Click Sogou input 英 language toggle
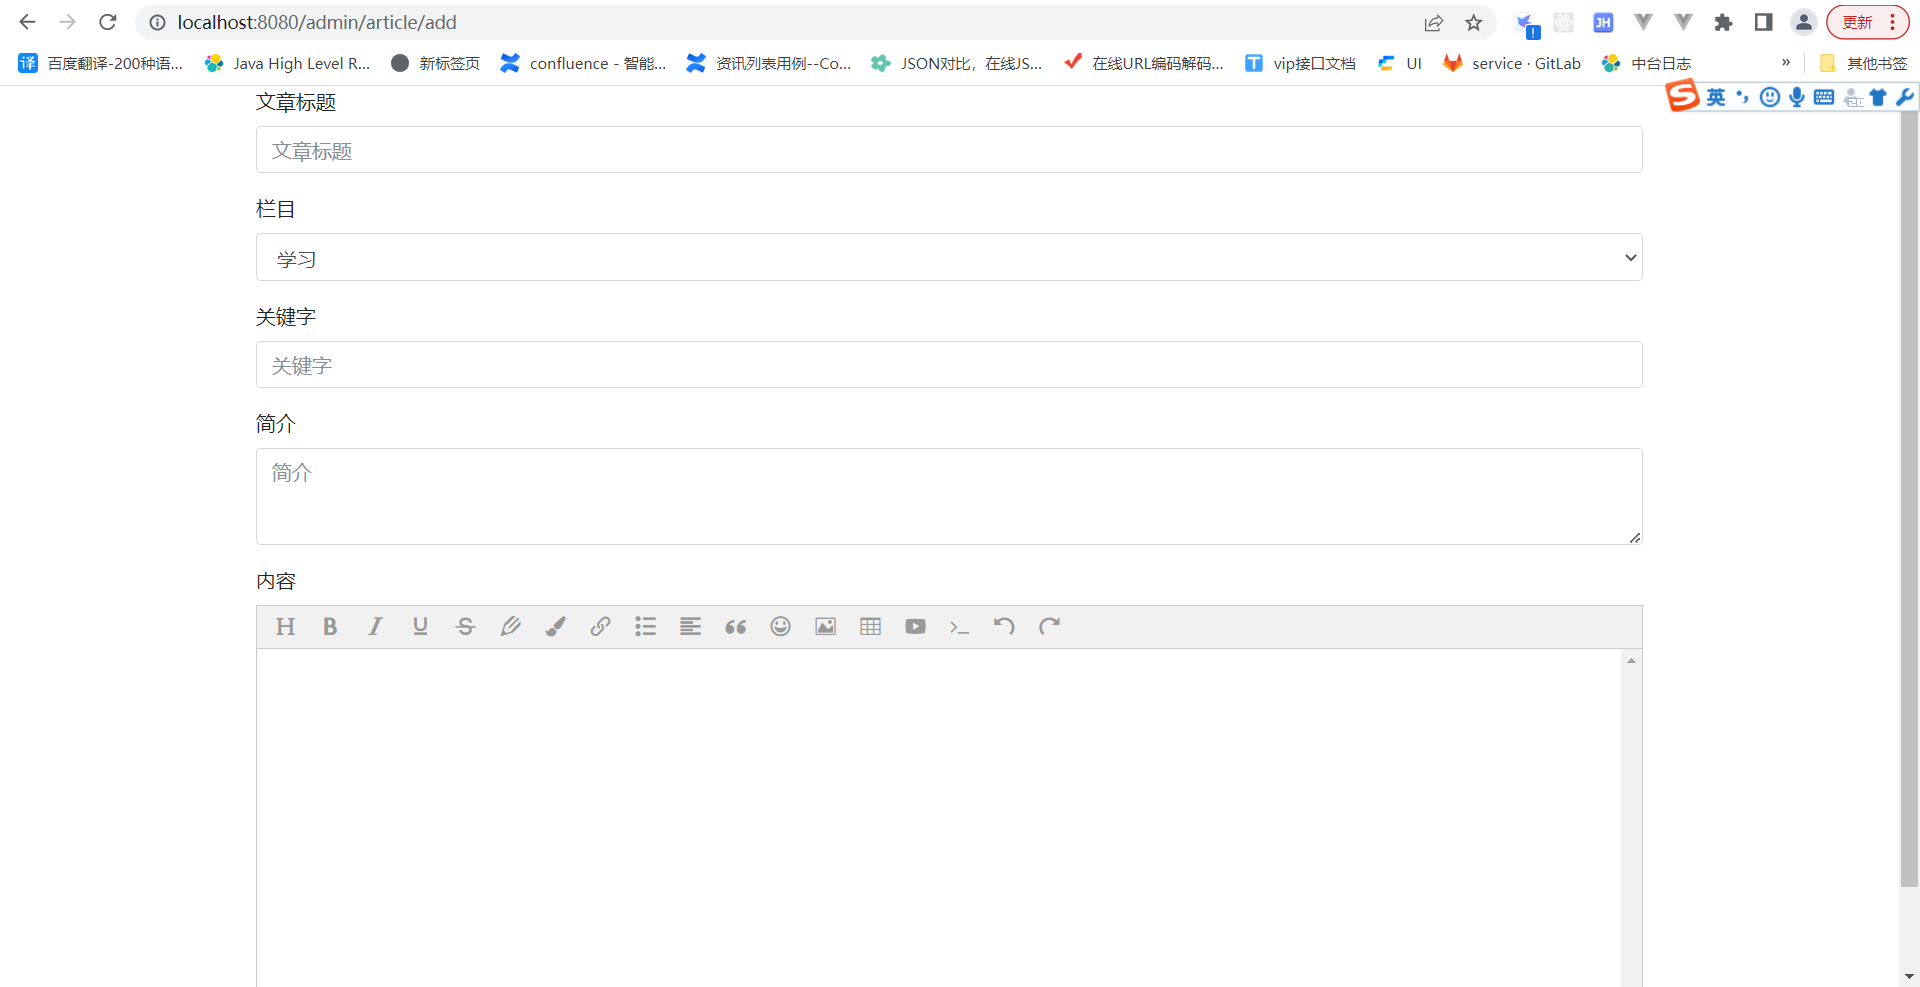The height and width of the screenshot is (987, 1920). [x=1716, y=97]
